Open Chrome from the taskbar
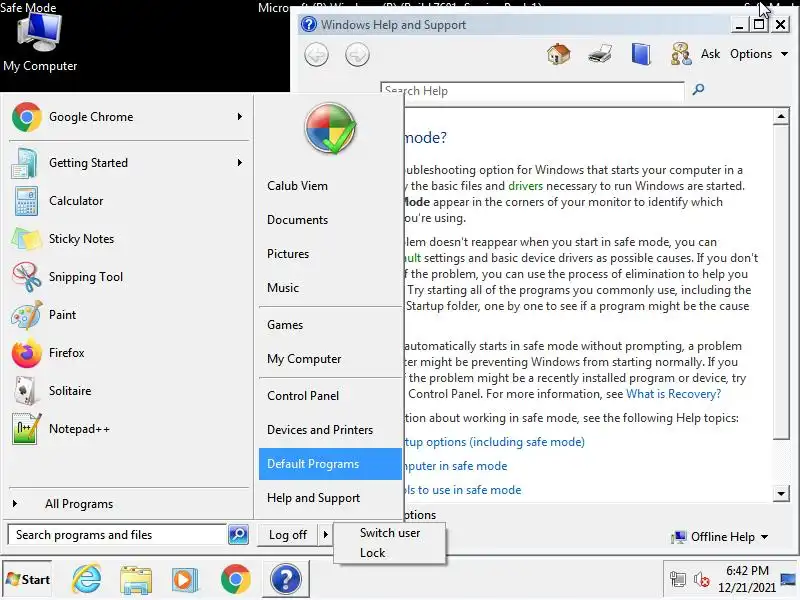The image size is (800, 600). coord(236,580)
